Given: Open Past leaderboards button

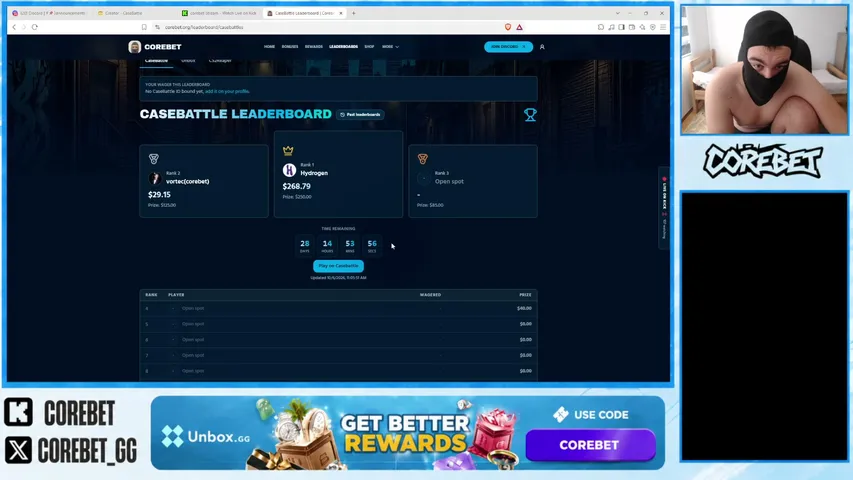Looking at the screenshot, I should (x=360, y=115).
